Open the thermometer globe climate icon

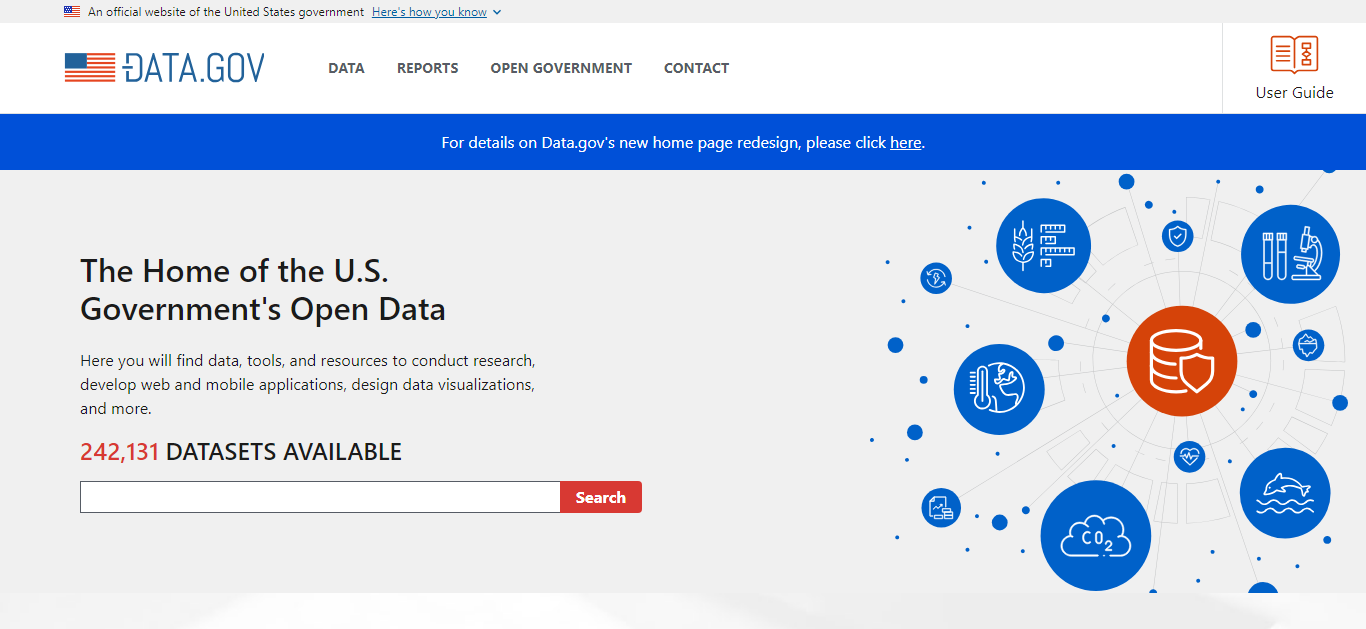tap(998, 389)
